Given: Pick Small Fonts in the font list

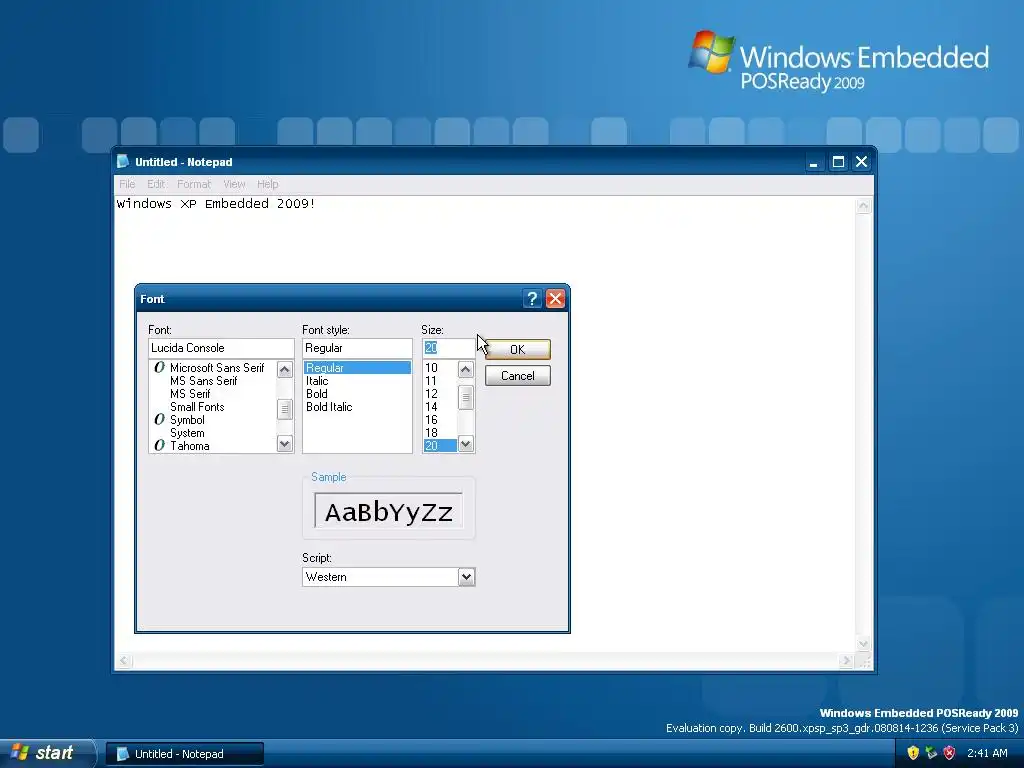Looking at the screenshot, I should (x=197, y=407).
